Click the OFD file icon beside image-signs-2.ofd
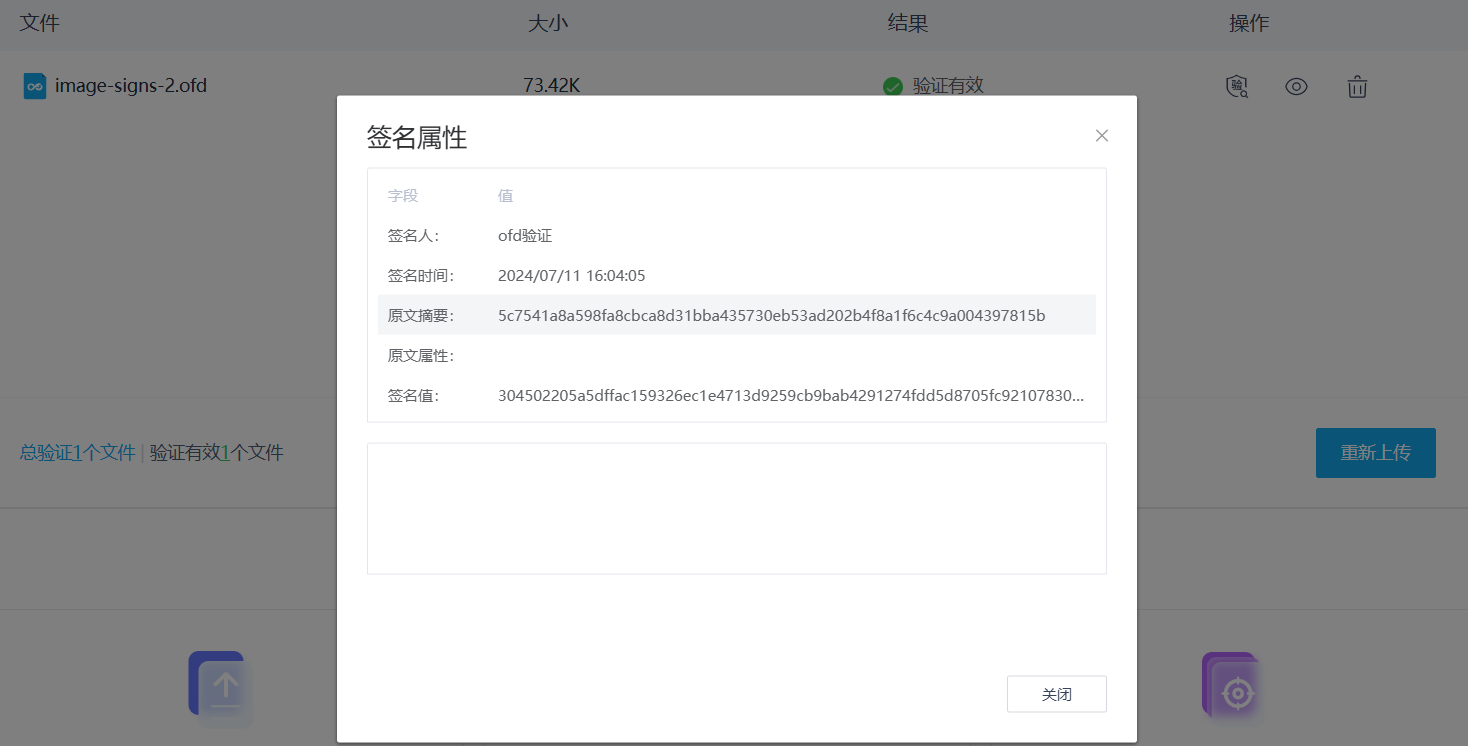 click(x=34, y=86)
